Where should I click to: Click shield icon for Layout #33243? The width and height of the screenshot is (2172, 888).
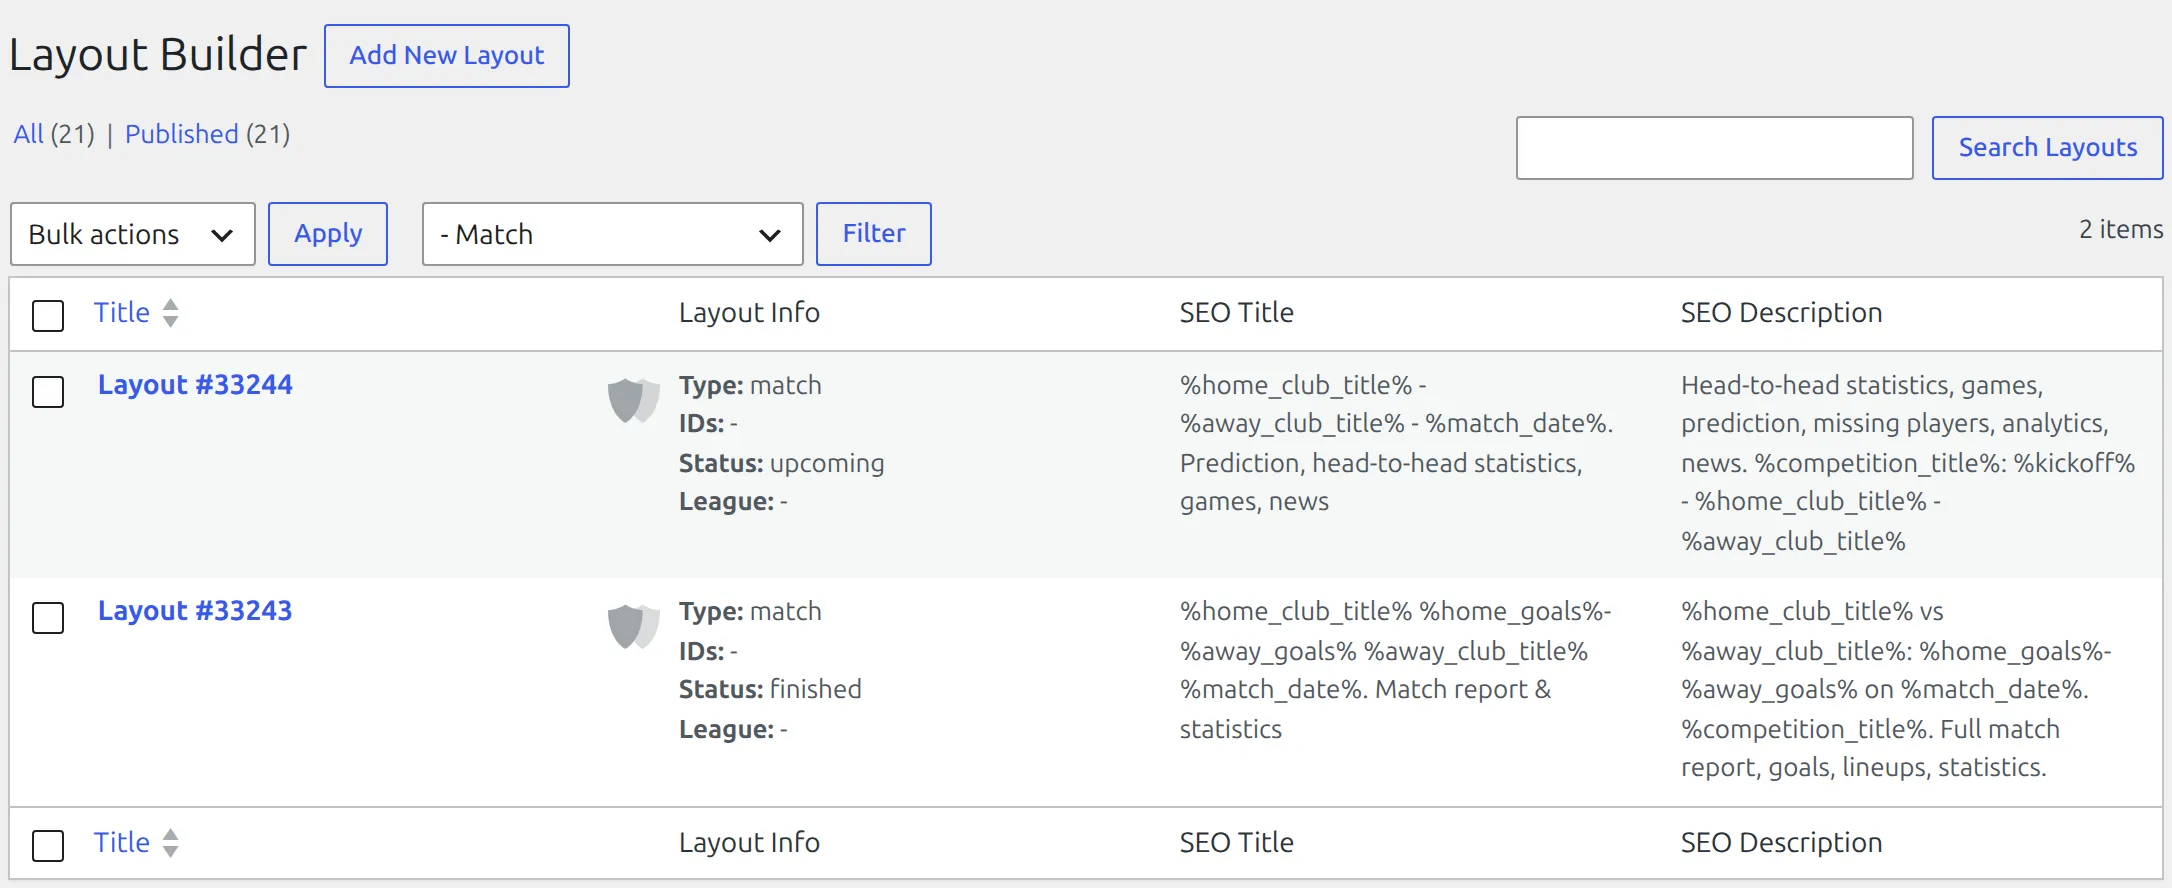tap(634, 627)
